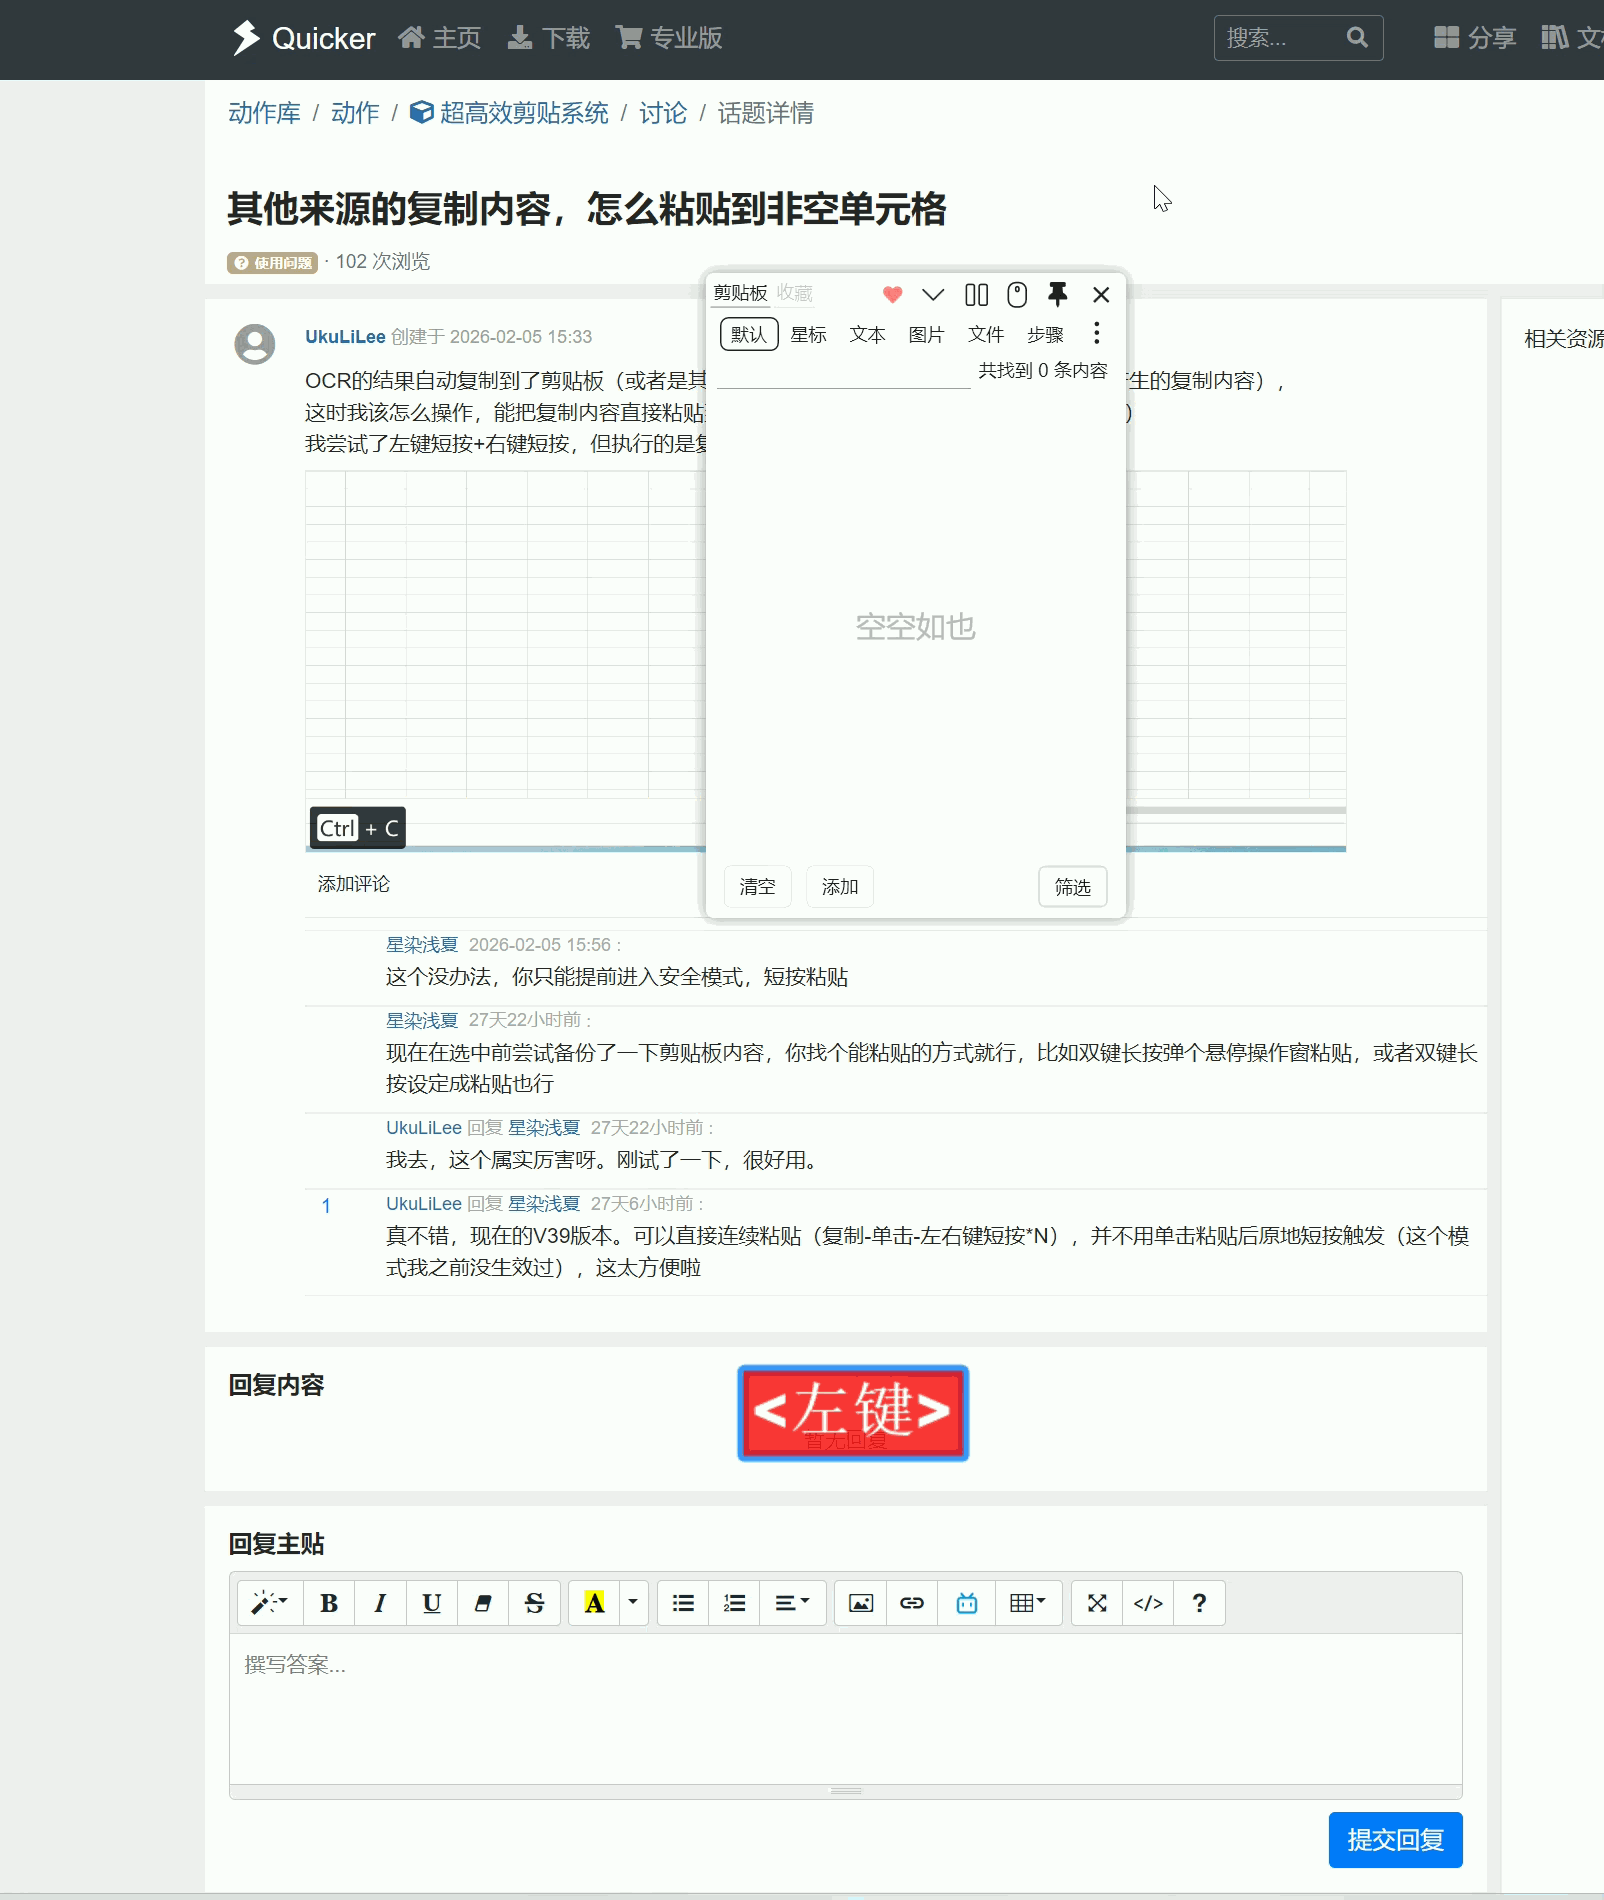Click the insert link icon in editor
Screen dimensions: 1604x1900
click(911, 1603)
